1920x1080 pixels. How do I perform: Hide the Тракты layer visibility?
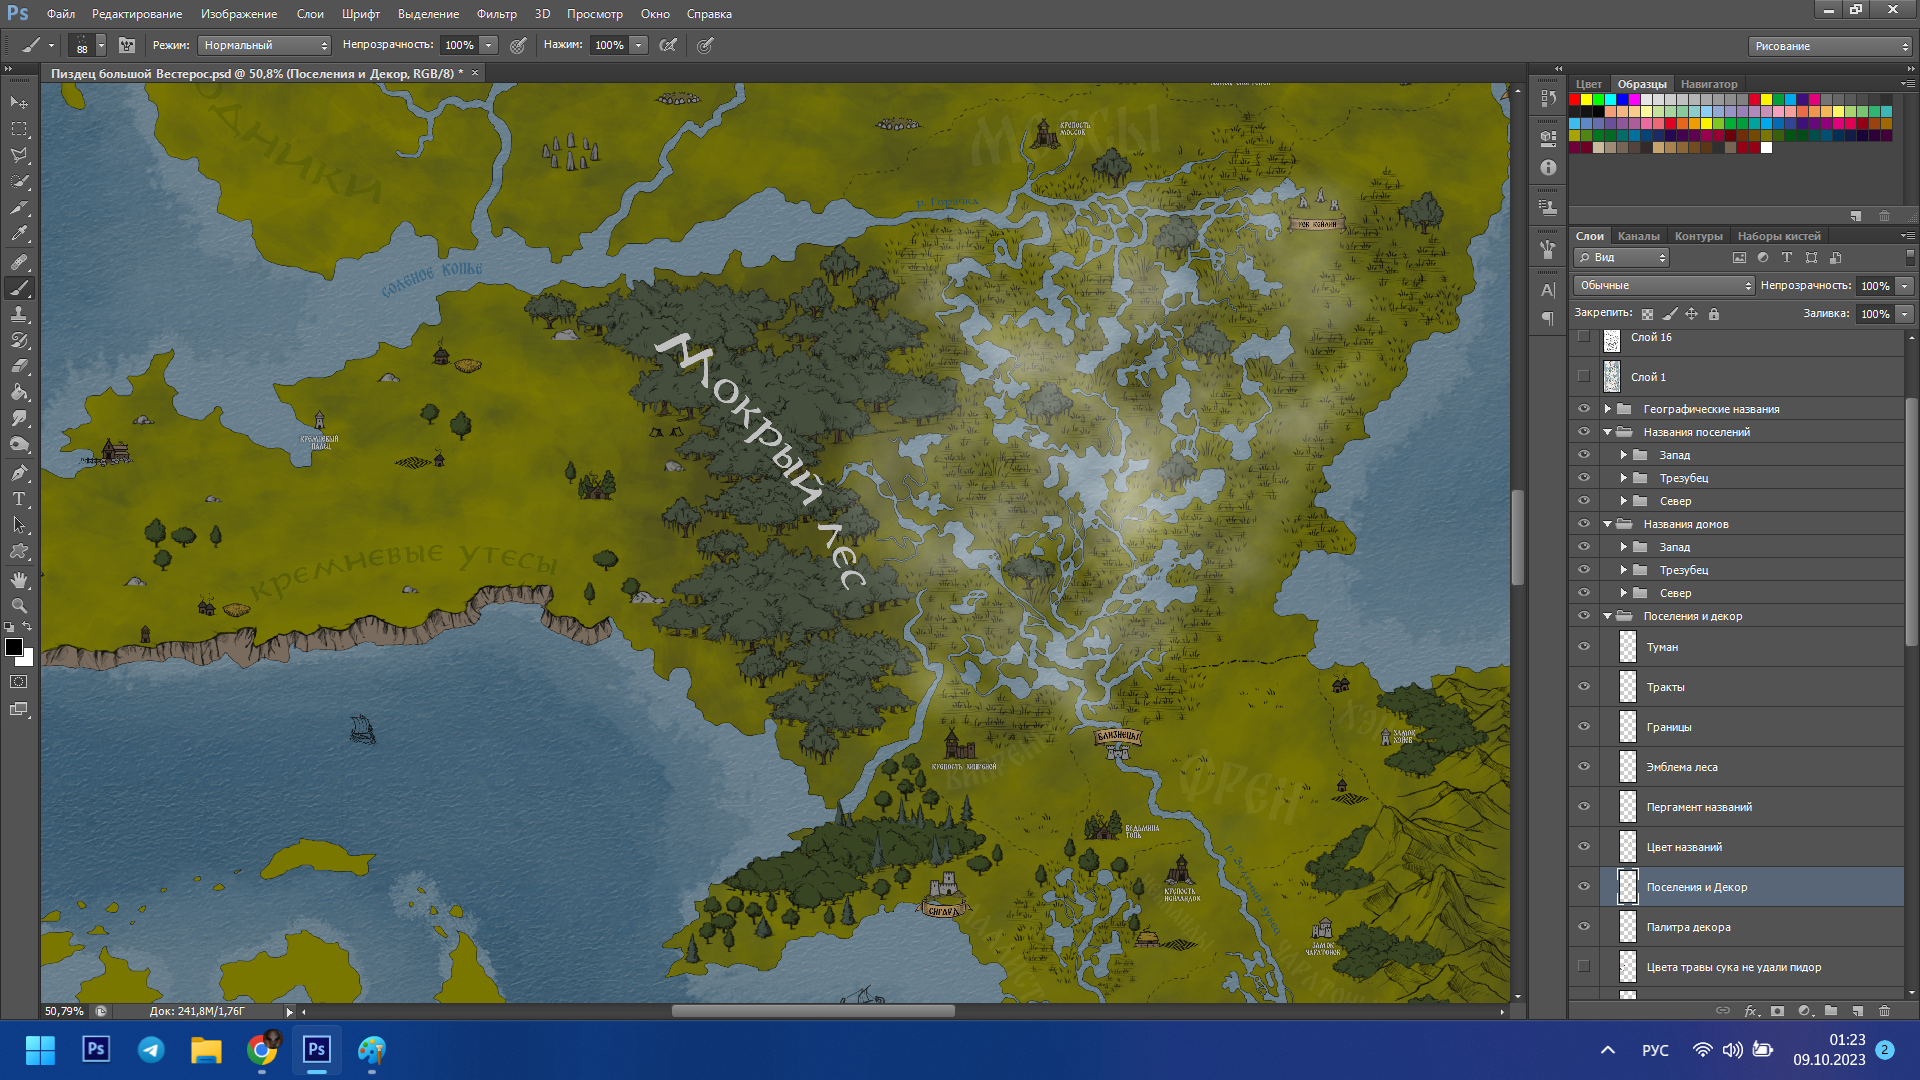1583,687
